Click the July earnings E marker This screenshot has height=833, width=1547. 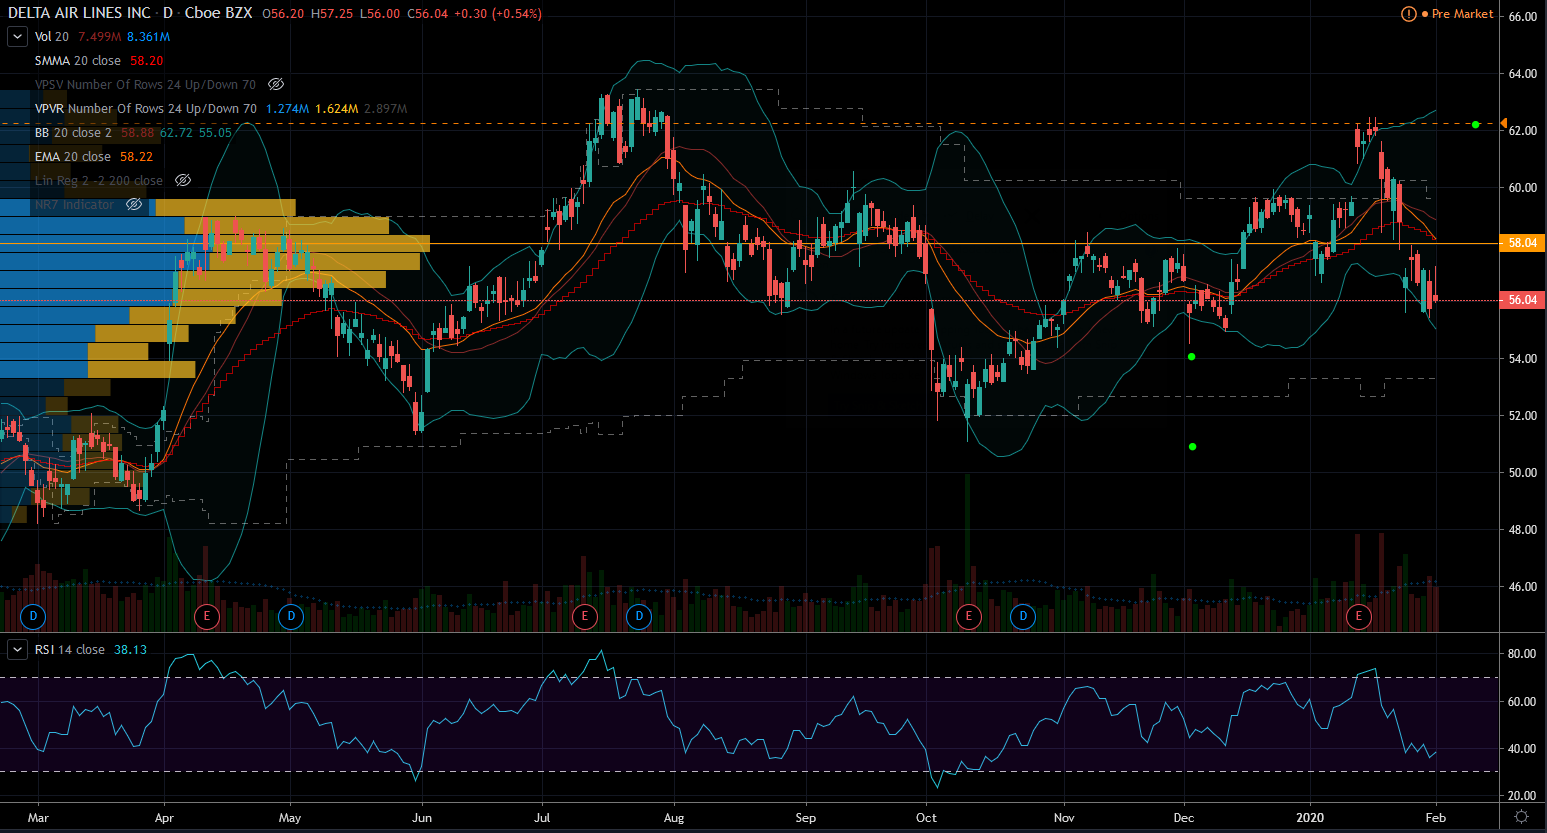pos(585,616)
